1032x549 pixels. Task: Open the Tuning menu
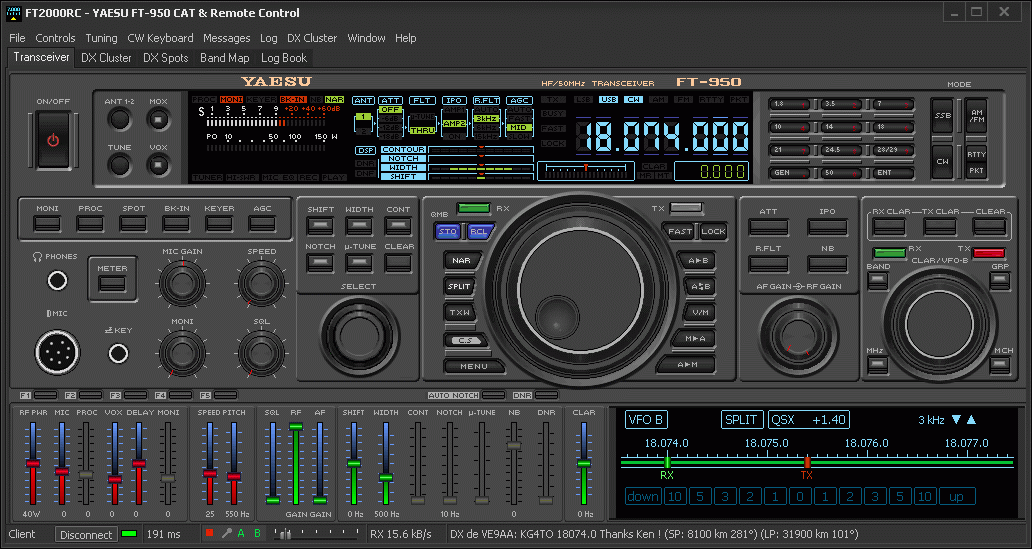click(x=101, y=38)
